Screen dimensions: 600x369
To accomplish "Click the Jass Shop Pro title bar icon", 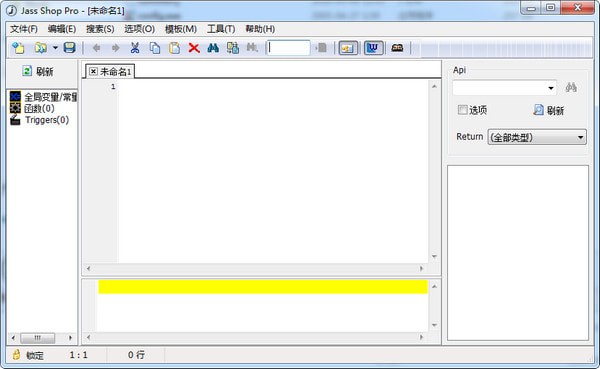I will 11,10.
